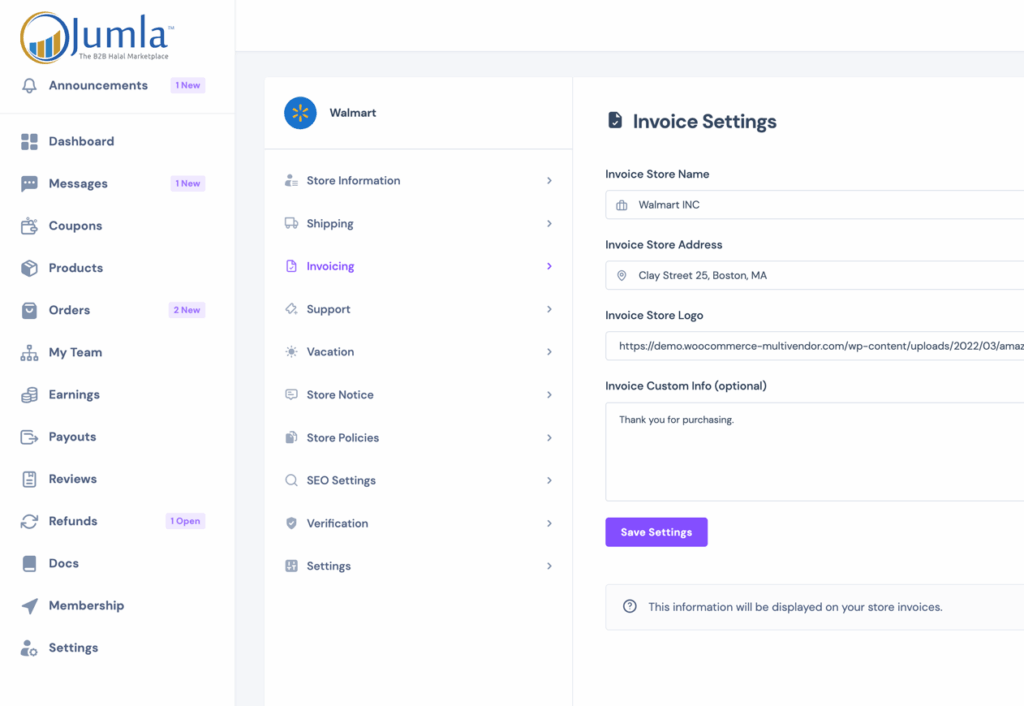
Task: Open Messages via the chat bubble icon
Action: click(x=29, y=184)
